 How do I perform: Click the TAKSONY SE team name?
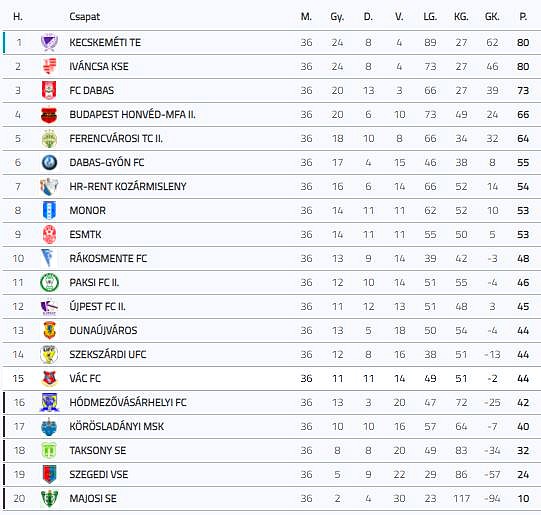(98, 450)
